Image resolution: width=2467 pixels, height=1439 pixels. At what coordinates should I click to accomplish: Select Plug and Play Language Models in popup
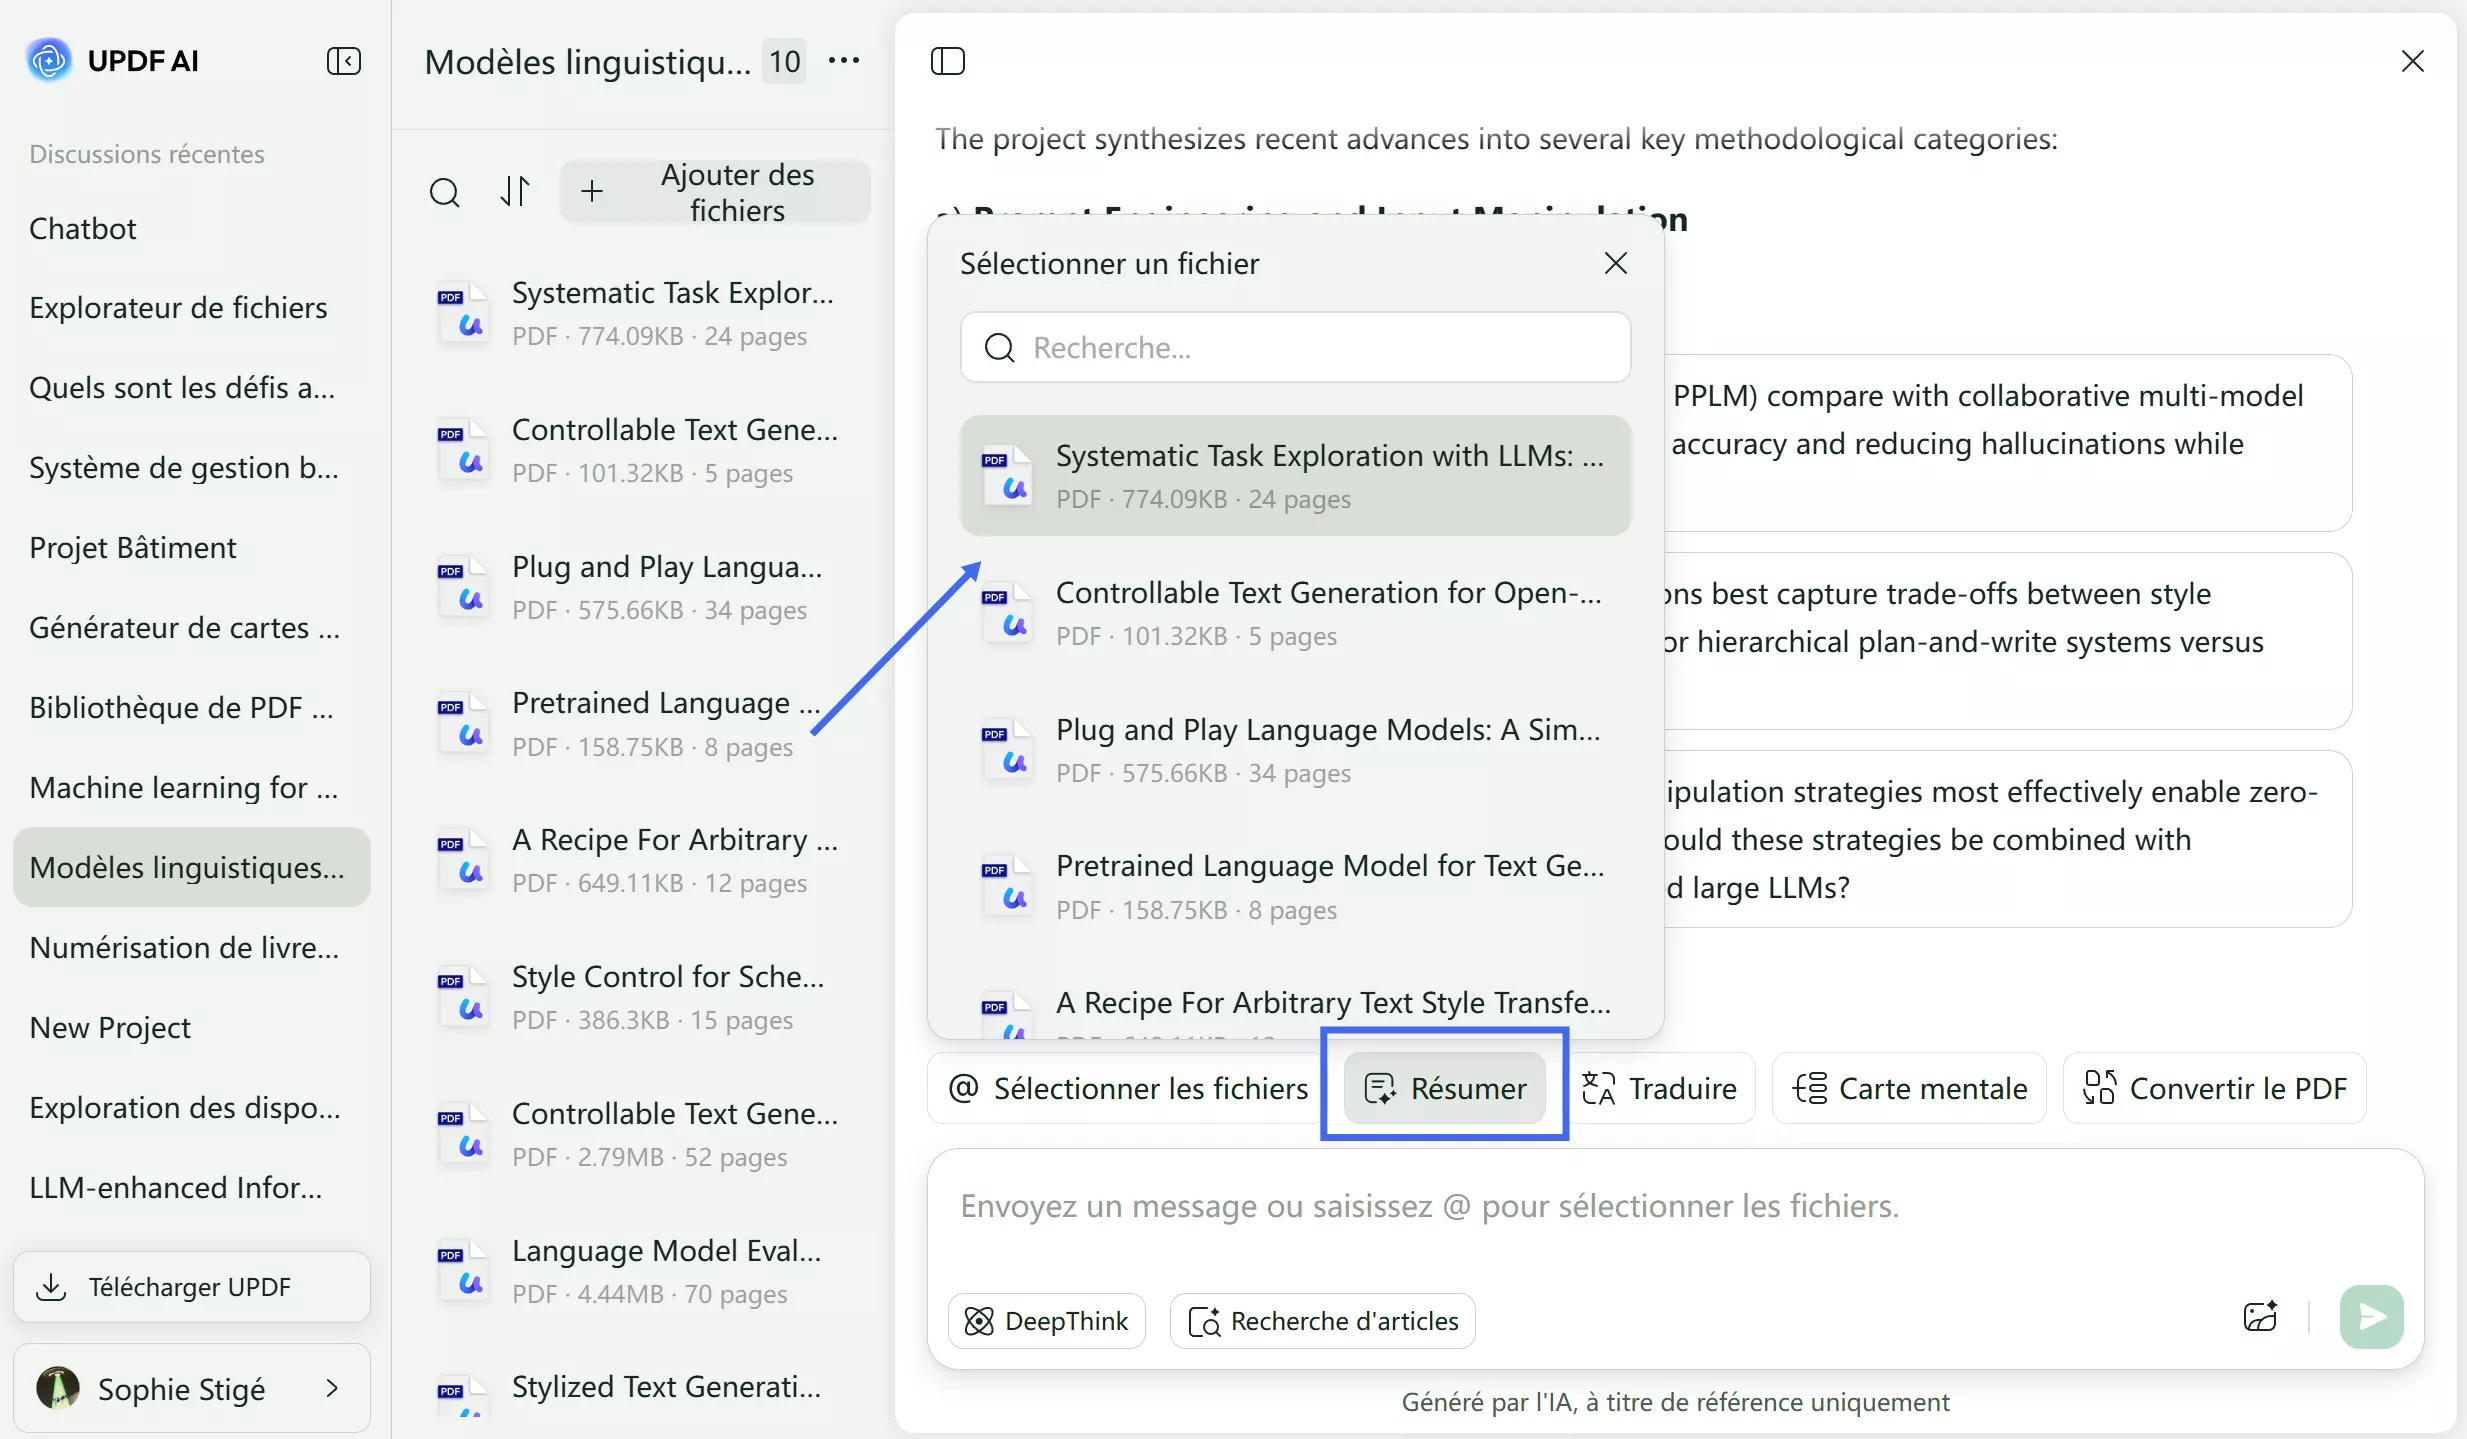point(1295,750)
